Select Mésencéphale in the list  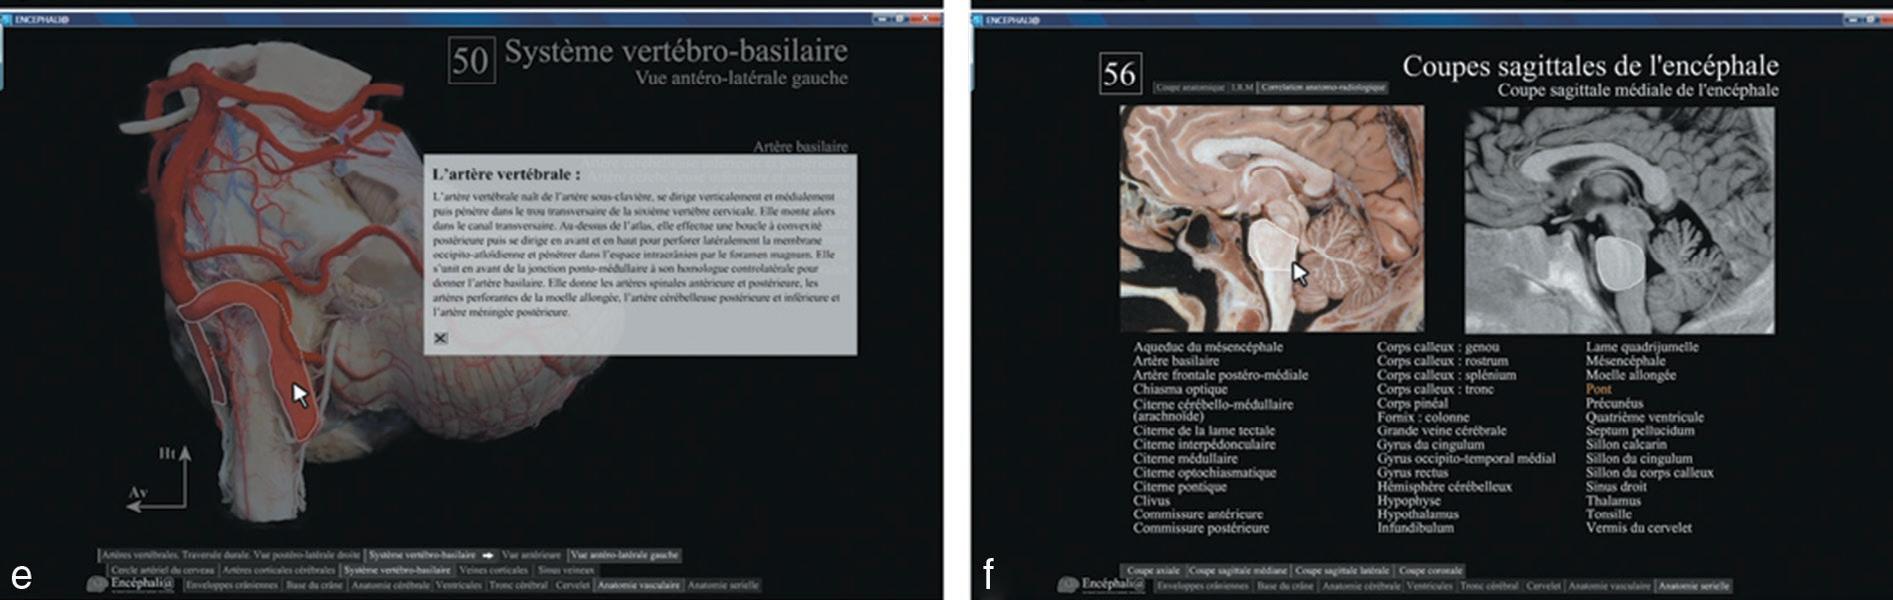pyautogui.click(x=1626, y=361)
